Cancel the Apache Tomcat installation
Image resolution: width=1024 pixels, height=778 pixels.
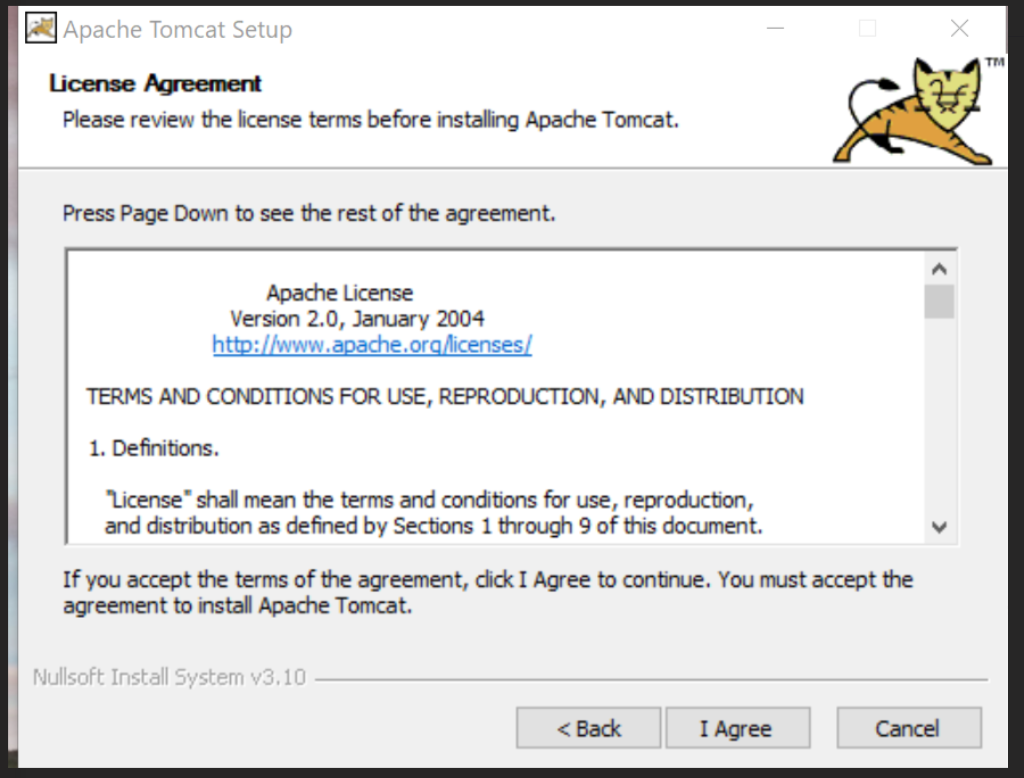pyautogui.click(x=907, y=728)
